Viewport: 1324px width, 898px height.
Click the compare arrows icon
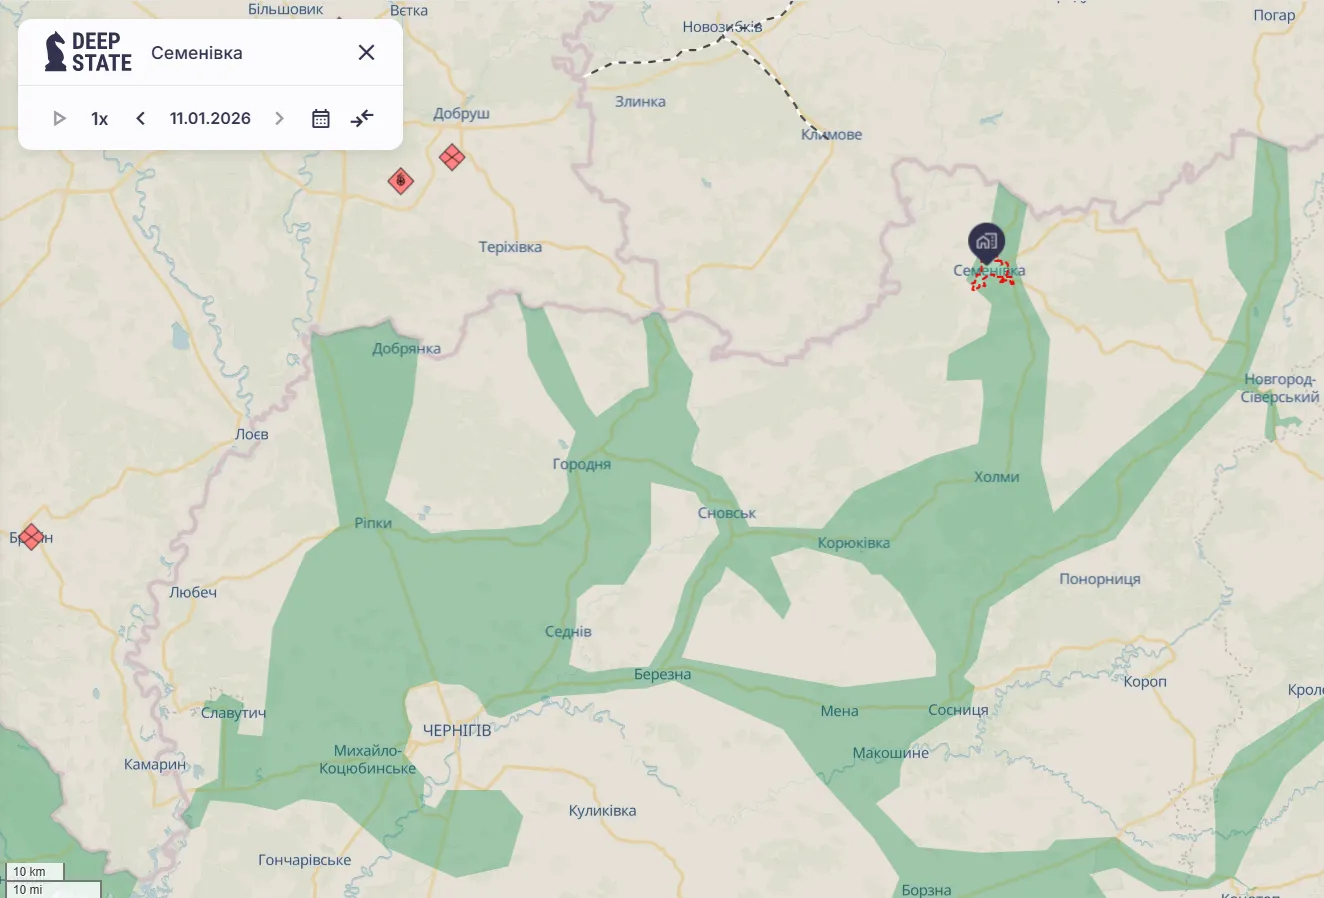click(362, 119)
